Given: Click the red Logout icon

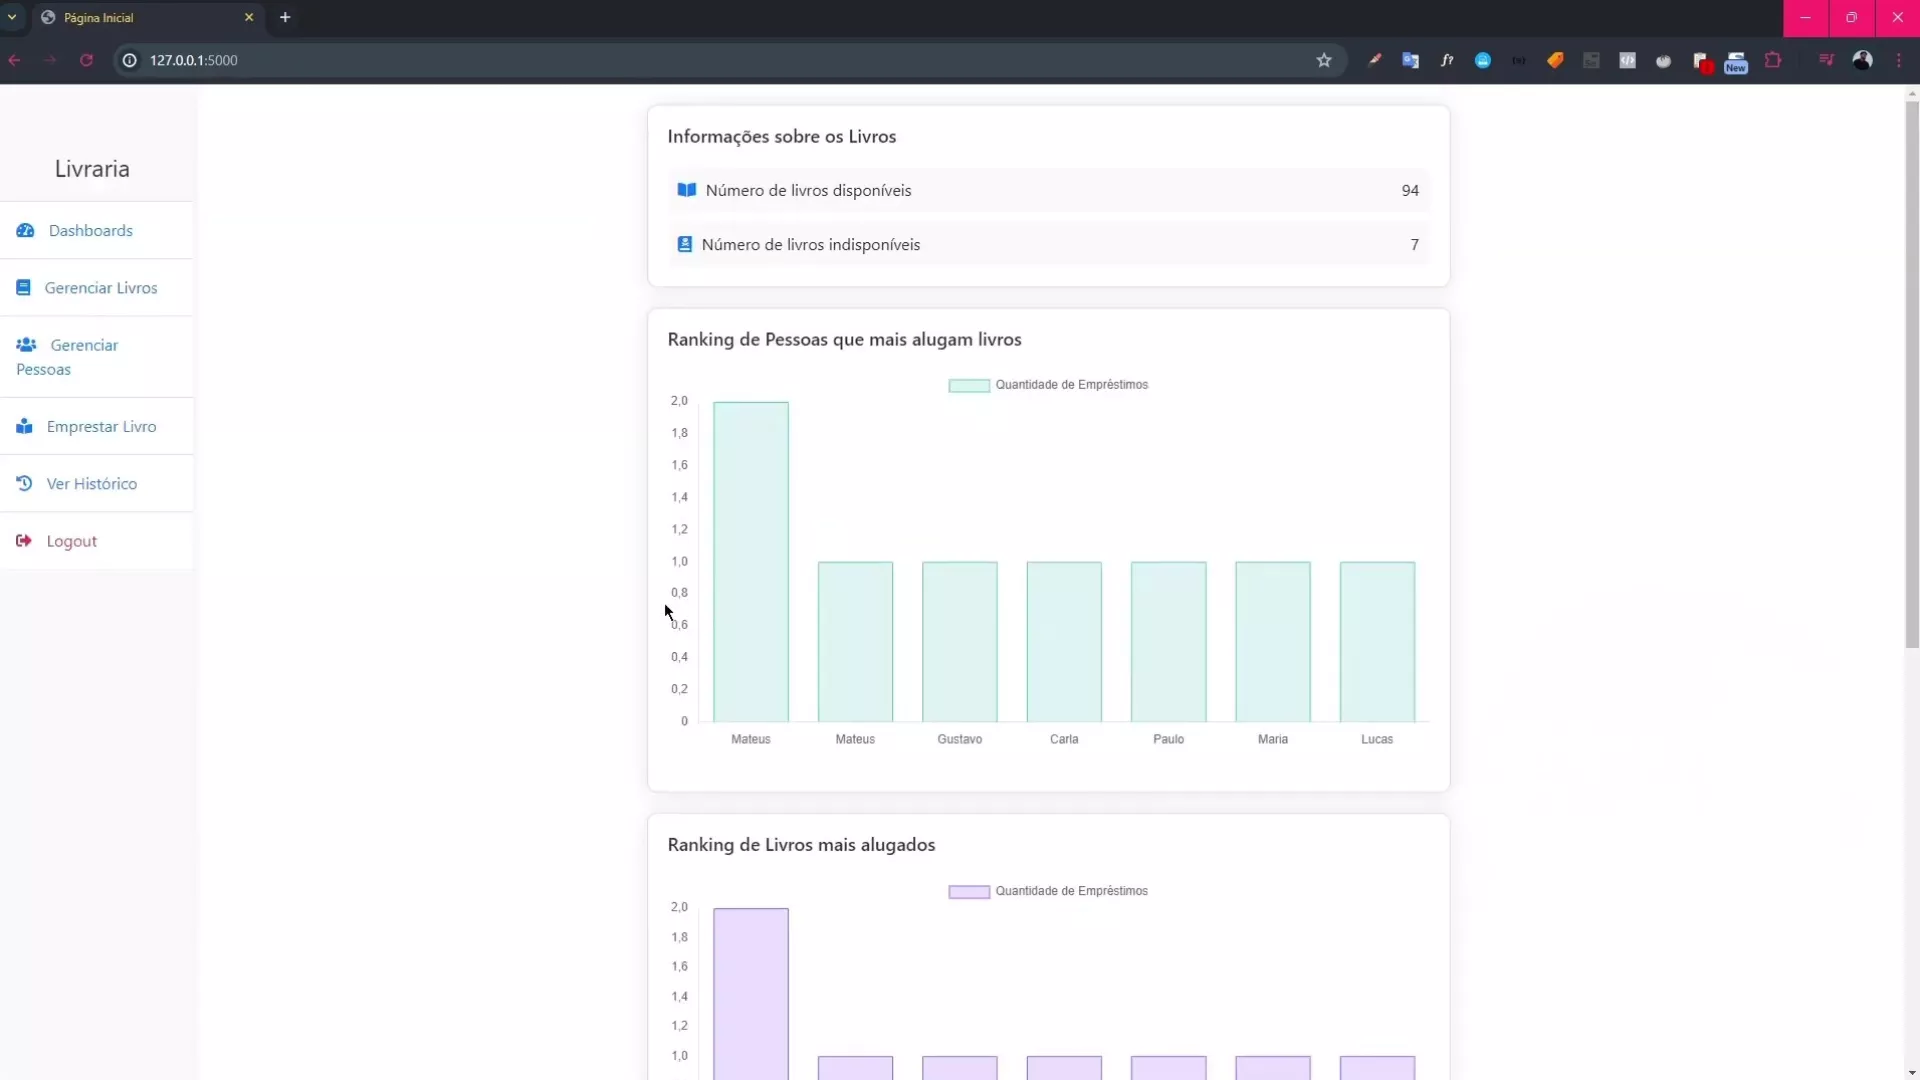Looking at the screenshot, I should tap(24, 540).
